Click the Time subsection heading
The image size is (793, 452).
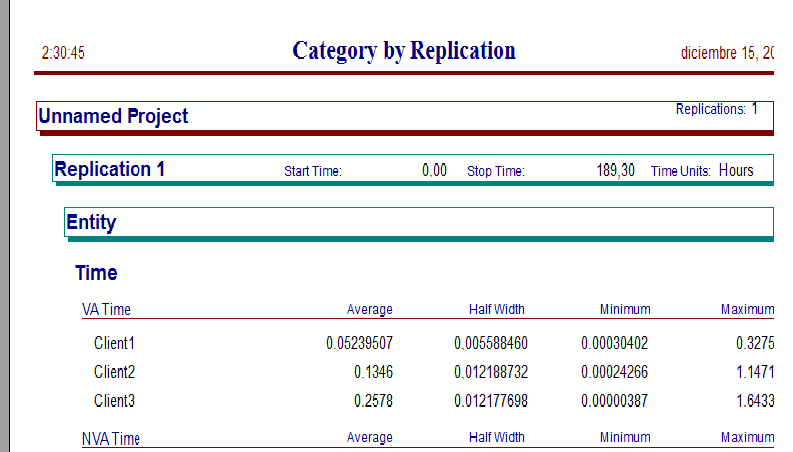96,273
